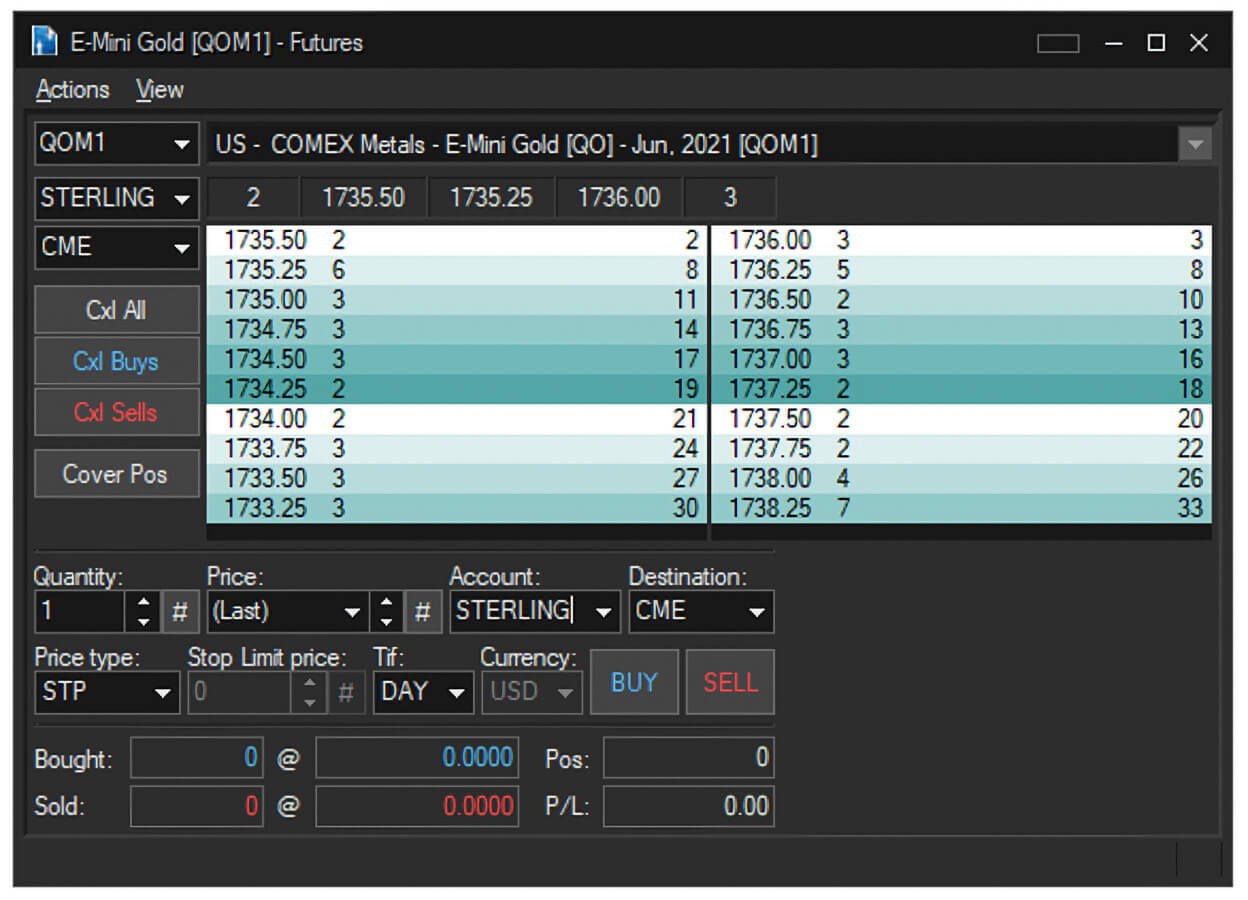The height and width of the screenshot is (900, 1248).
Task: Click the bid row at 1734.50
Action: click(455, 359)
